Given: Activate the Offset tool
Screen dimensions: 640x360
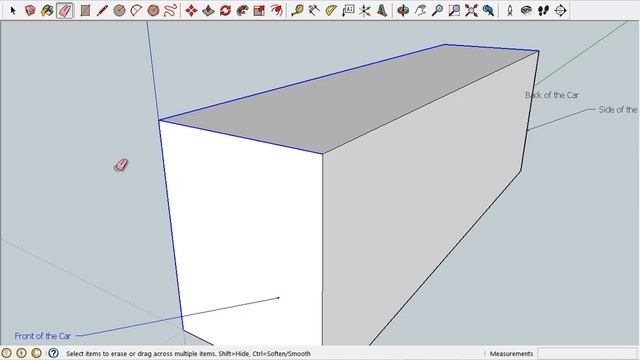Looking at the screenshot, I should click(x=277, y=11).
